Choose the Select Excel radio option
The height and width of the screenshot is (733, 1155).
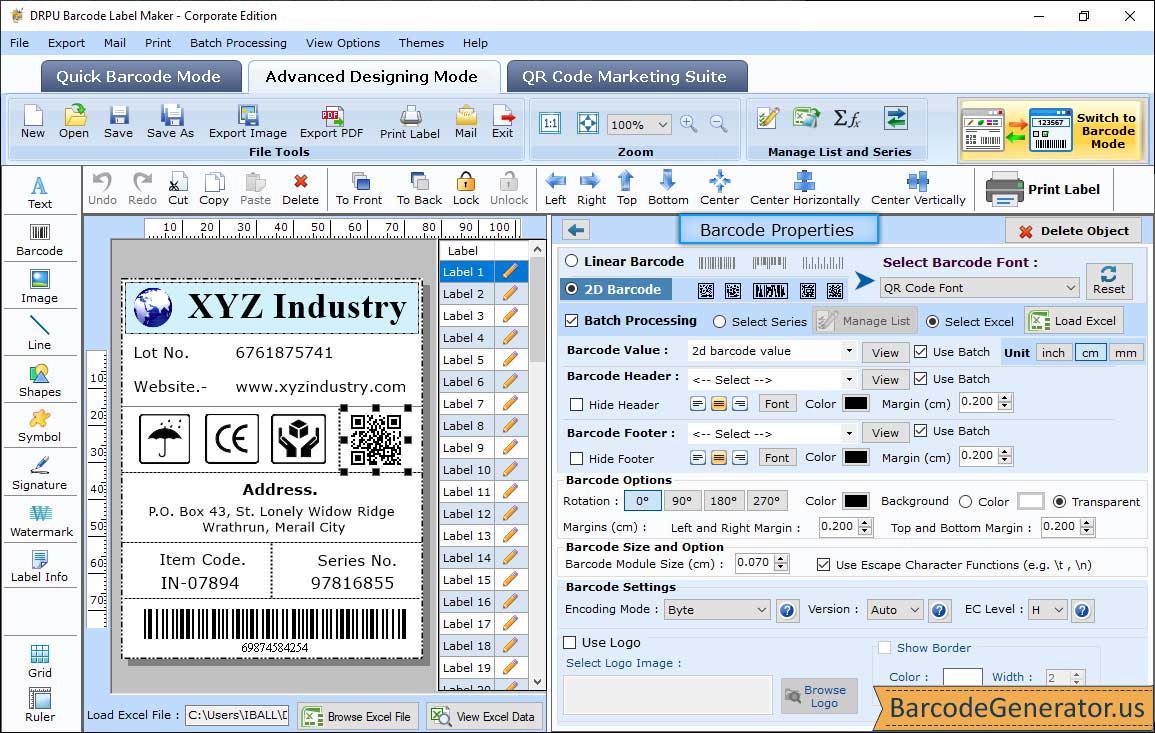click(933, 321)
